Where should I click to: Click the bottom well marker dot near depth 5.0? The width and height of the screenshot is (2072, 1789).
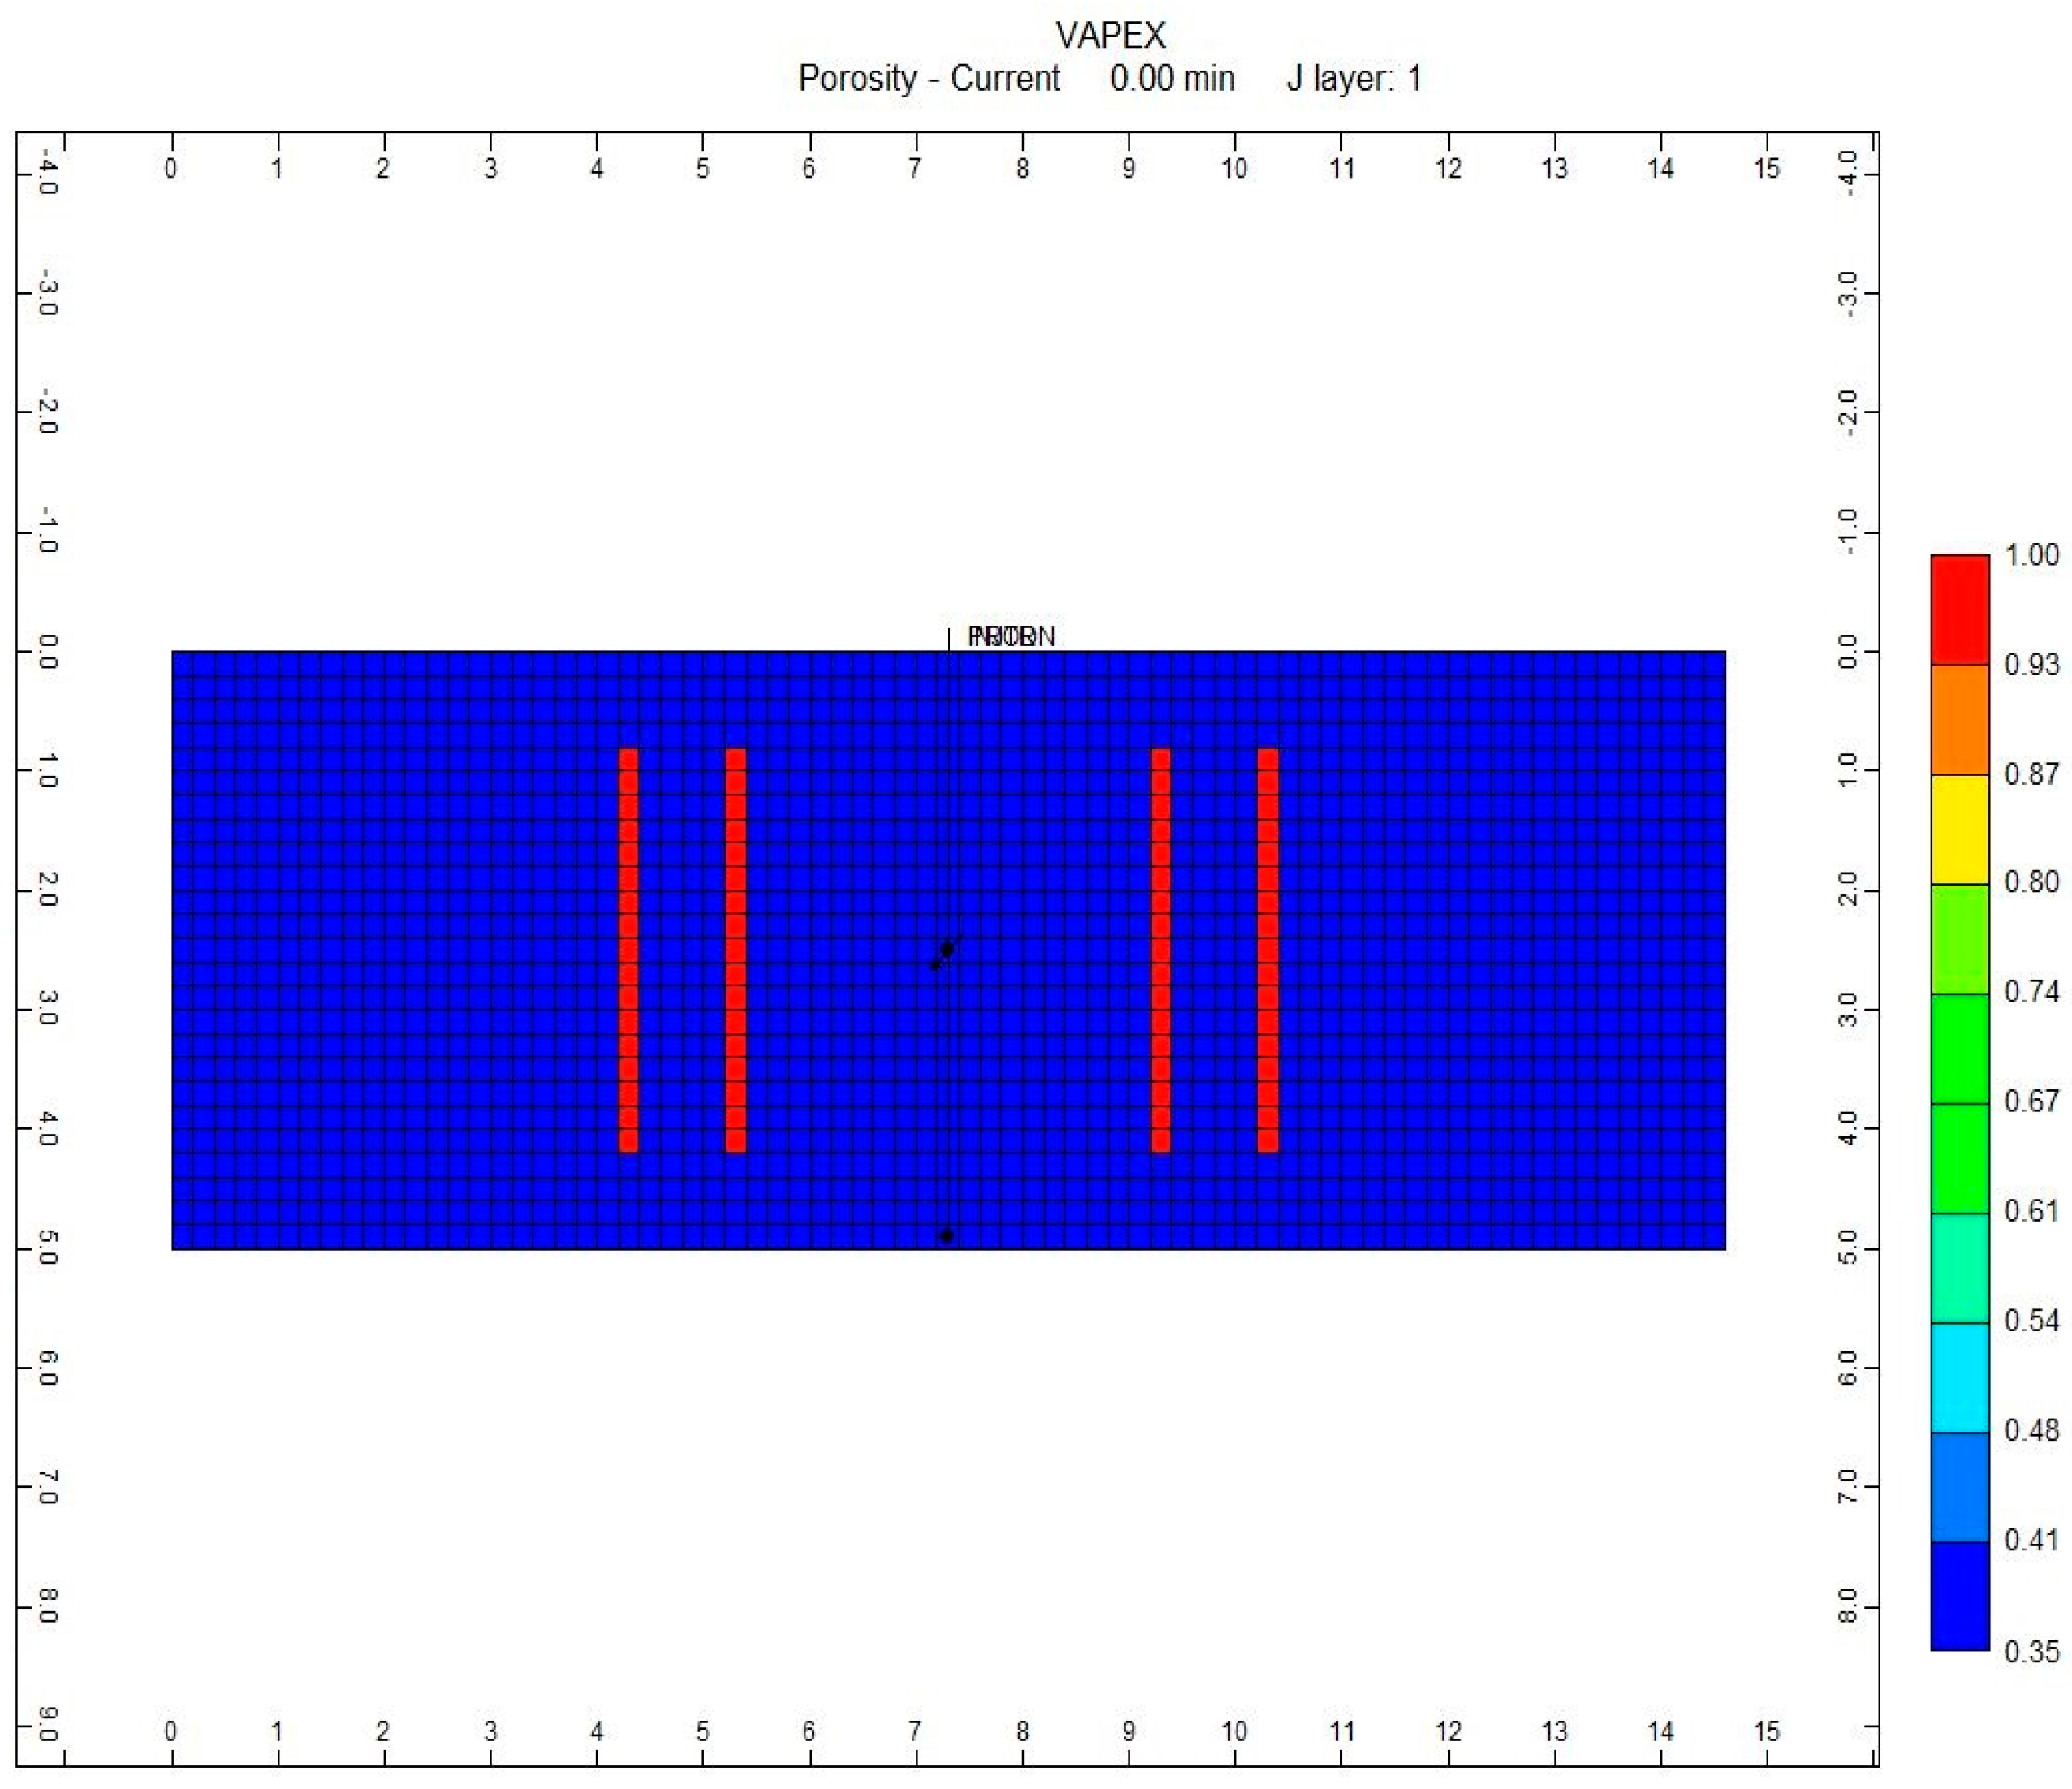point(946,1236)
